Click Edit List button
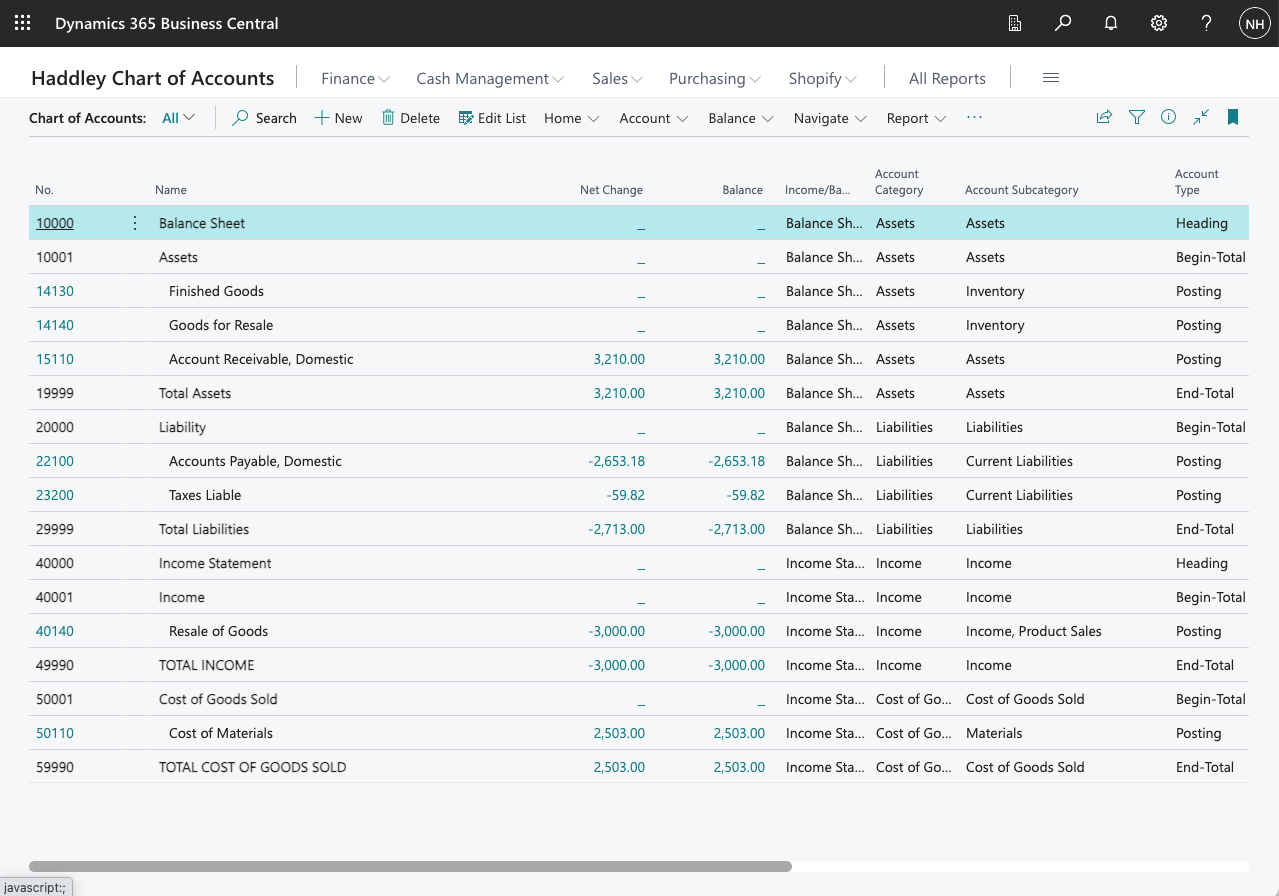Viewport: 1279px width, 896px height. point(492,118)
